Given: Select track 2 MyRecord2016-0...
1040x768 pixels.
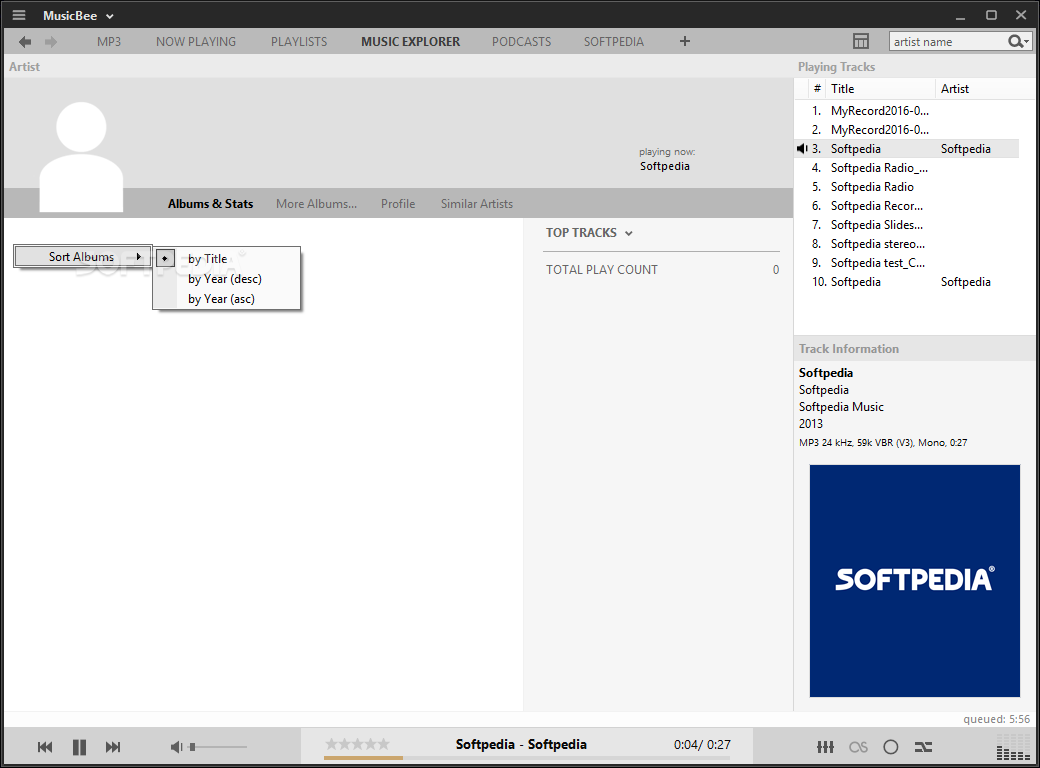Looking at the screenshot, I should click(906, 130).
